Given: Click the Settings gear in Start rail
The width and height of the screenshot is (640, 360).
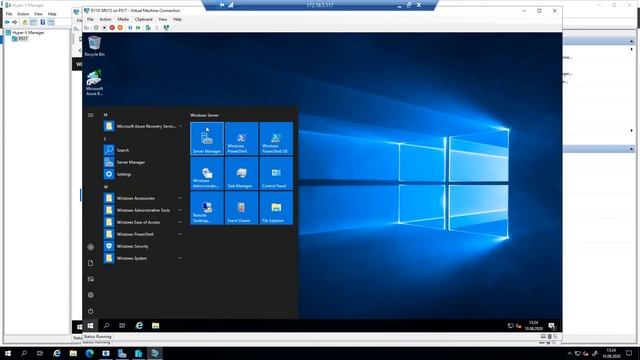Looking at the screenshot, I should click(91, 295).
